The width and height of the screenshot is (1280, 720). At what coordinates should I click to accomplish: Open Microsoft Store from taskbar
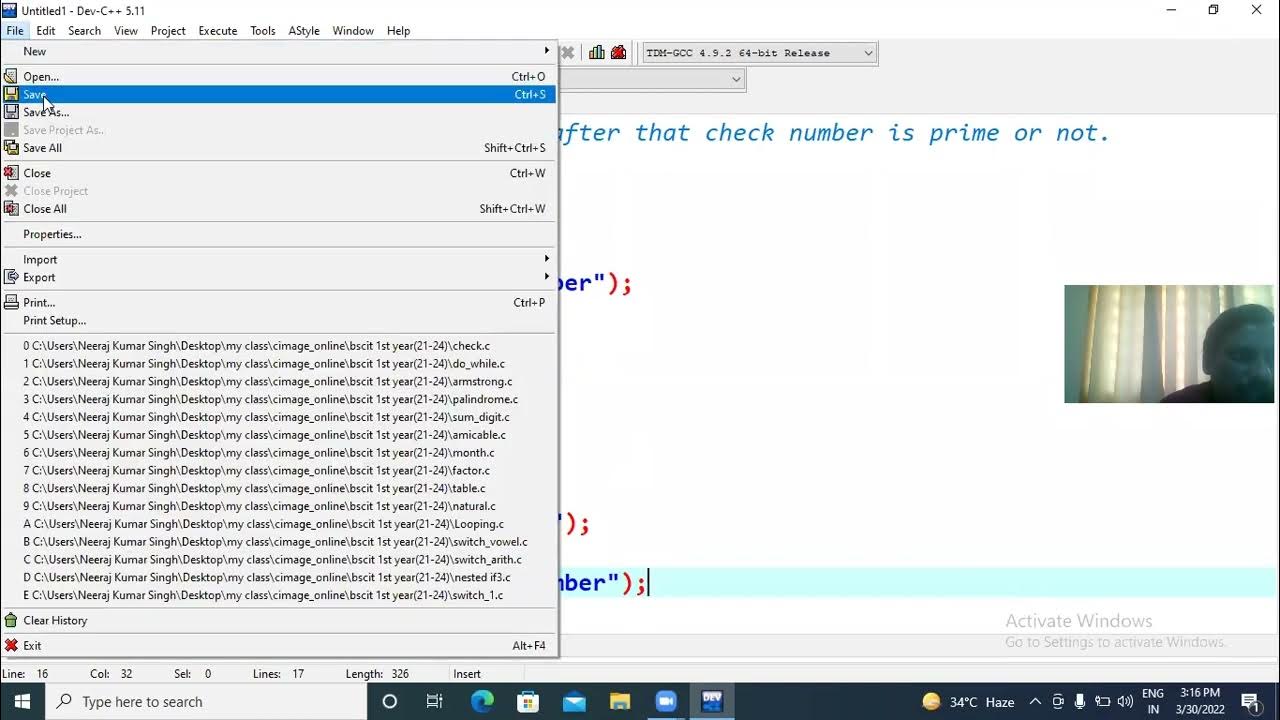(528, 702)
